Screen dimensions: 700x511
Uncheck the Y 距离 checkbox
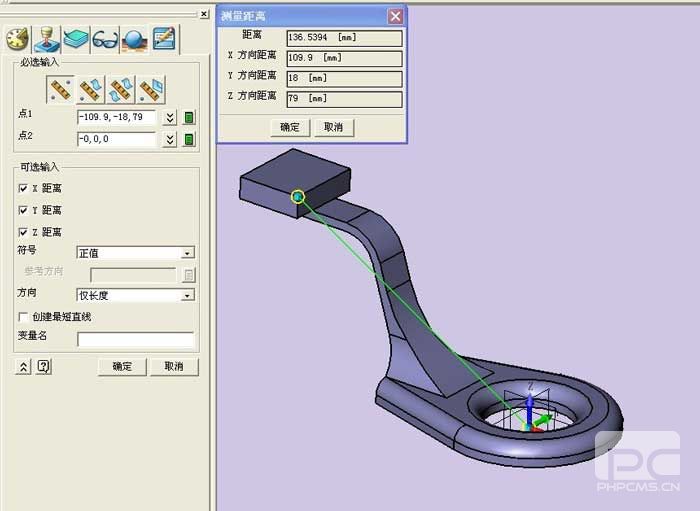(23, 210)
